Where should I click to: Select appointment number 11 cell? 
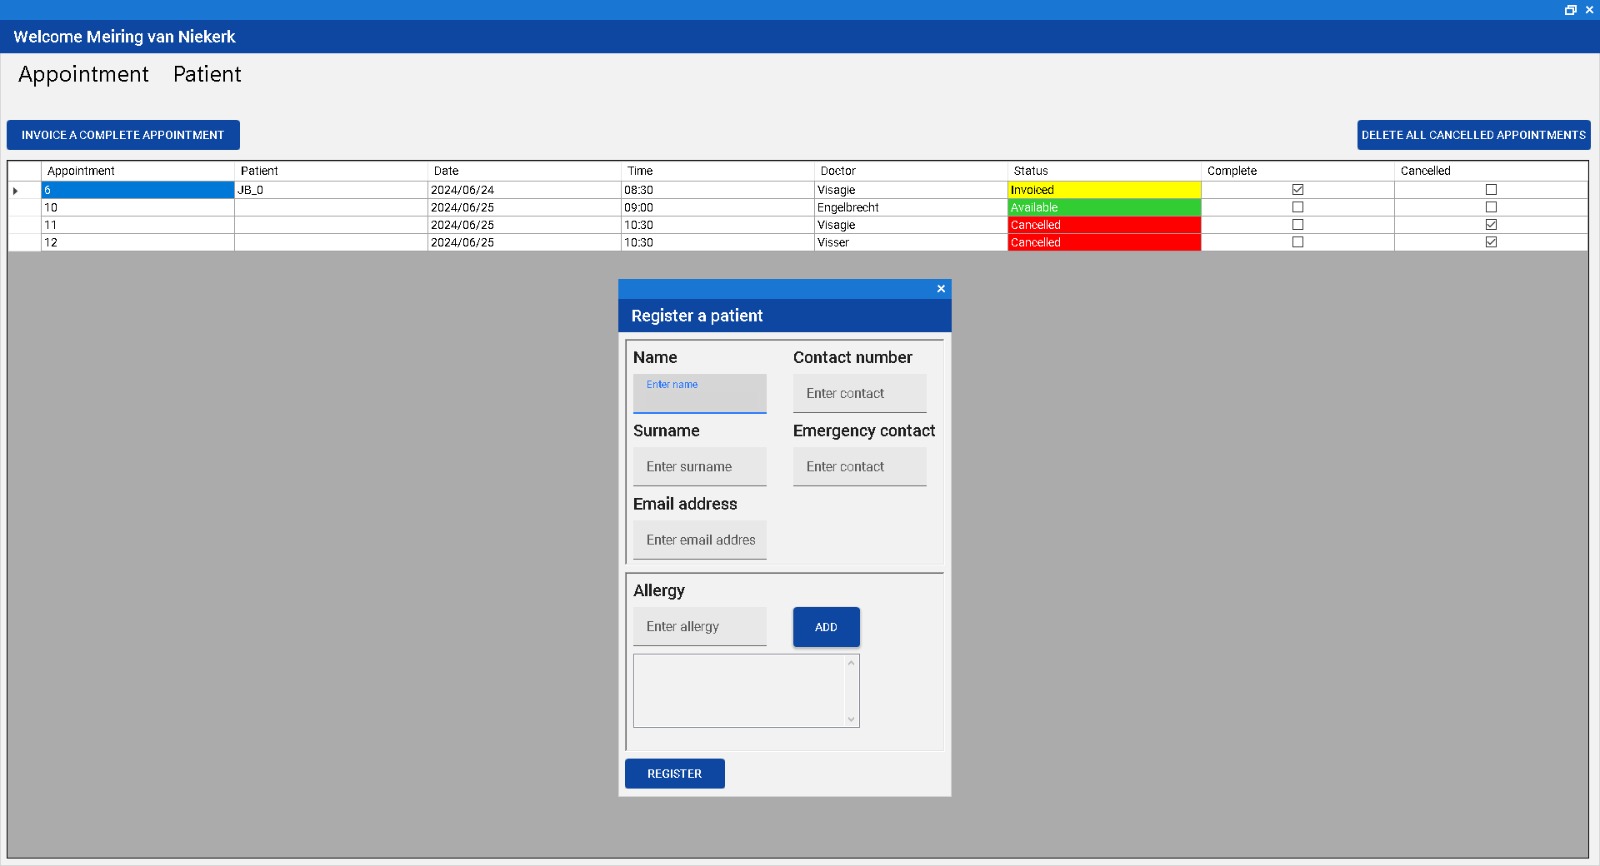click(x=138, y=225)
